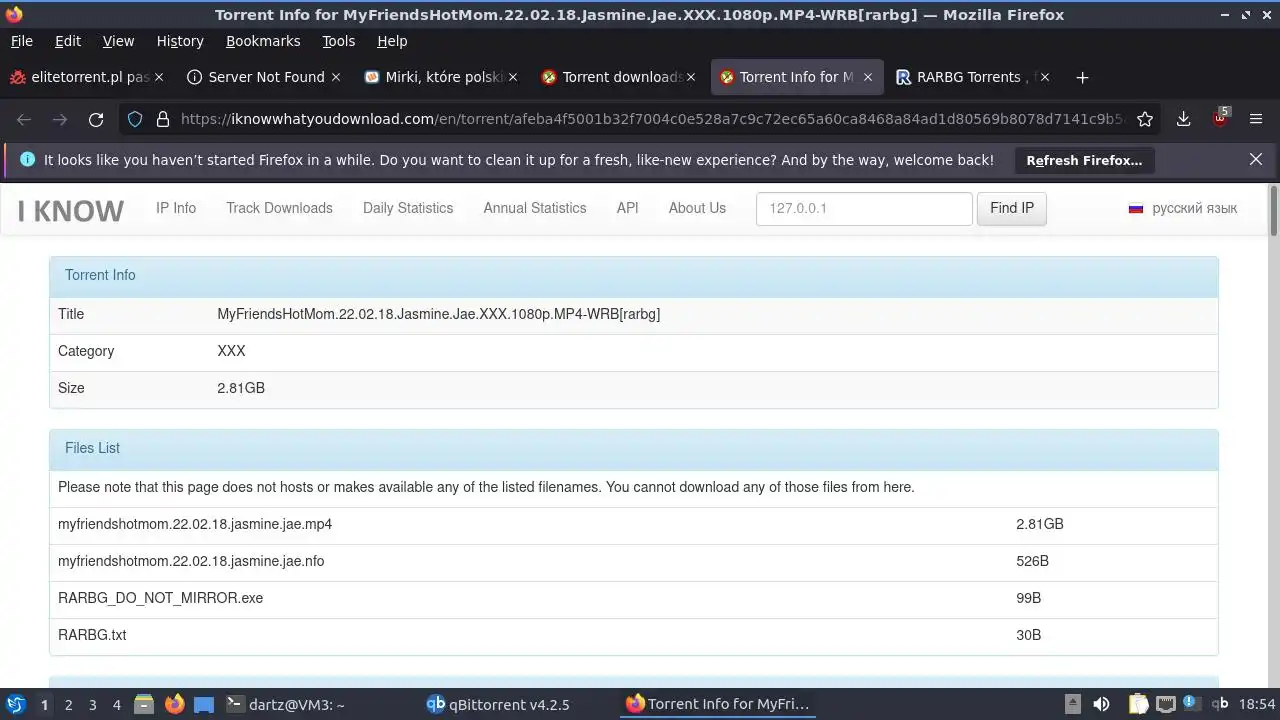
Task: Dismiss the Refresh Firefox notification bar
Action: (x=1256, y=159)
